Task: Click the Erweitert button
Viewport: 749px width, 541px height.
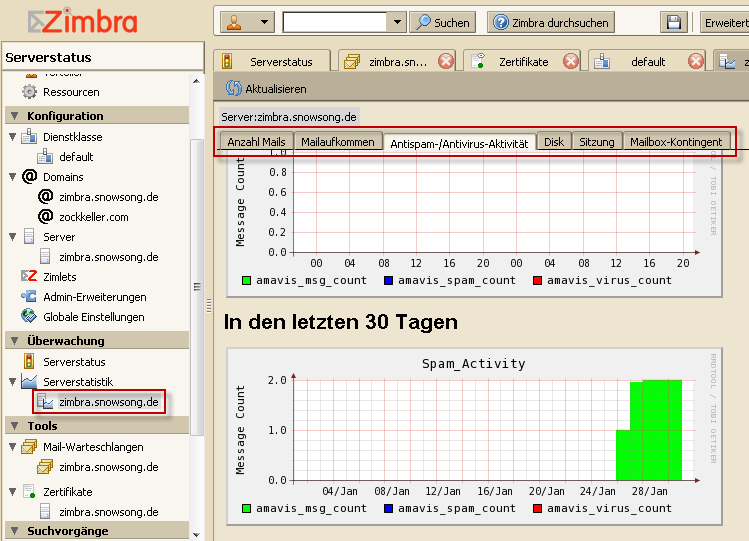Action: (x=725, y=22)
